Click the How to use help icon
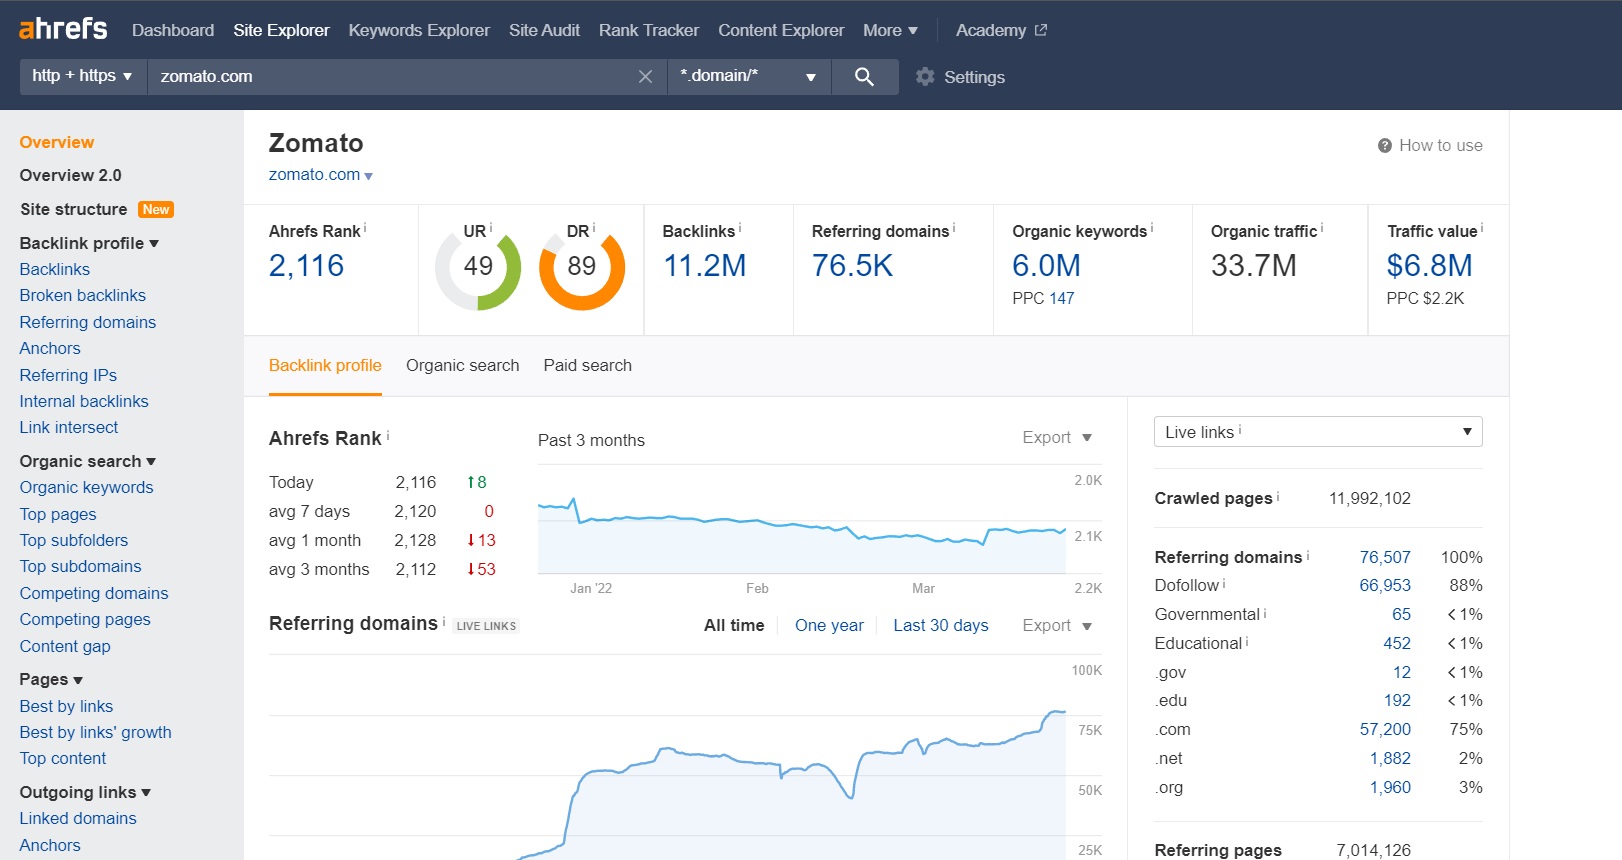Viewport: 1622px width, 860px height. 1385,146
